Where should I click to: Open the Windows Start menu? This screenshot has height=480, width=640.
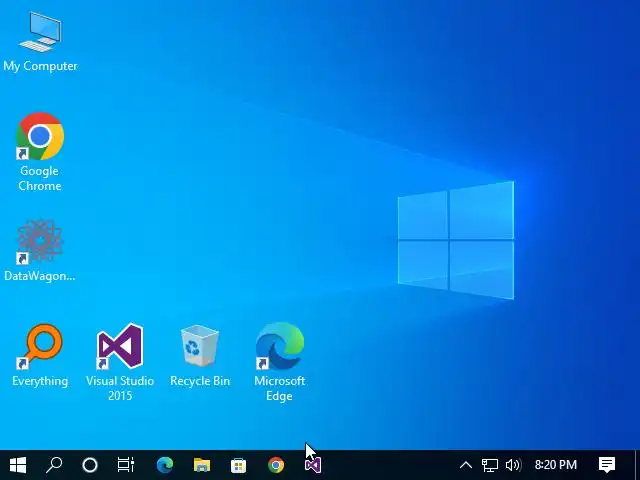(x=18, y=465)
